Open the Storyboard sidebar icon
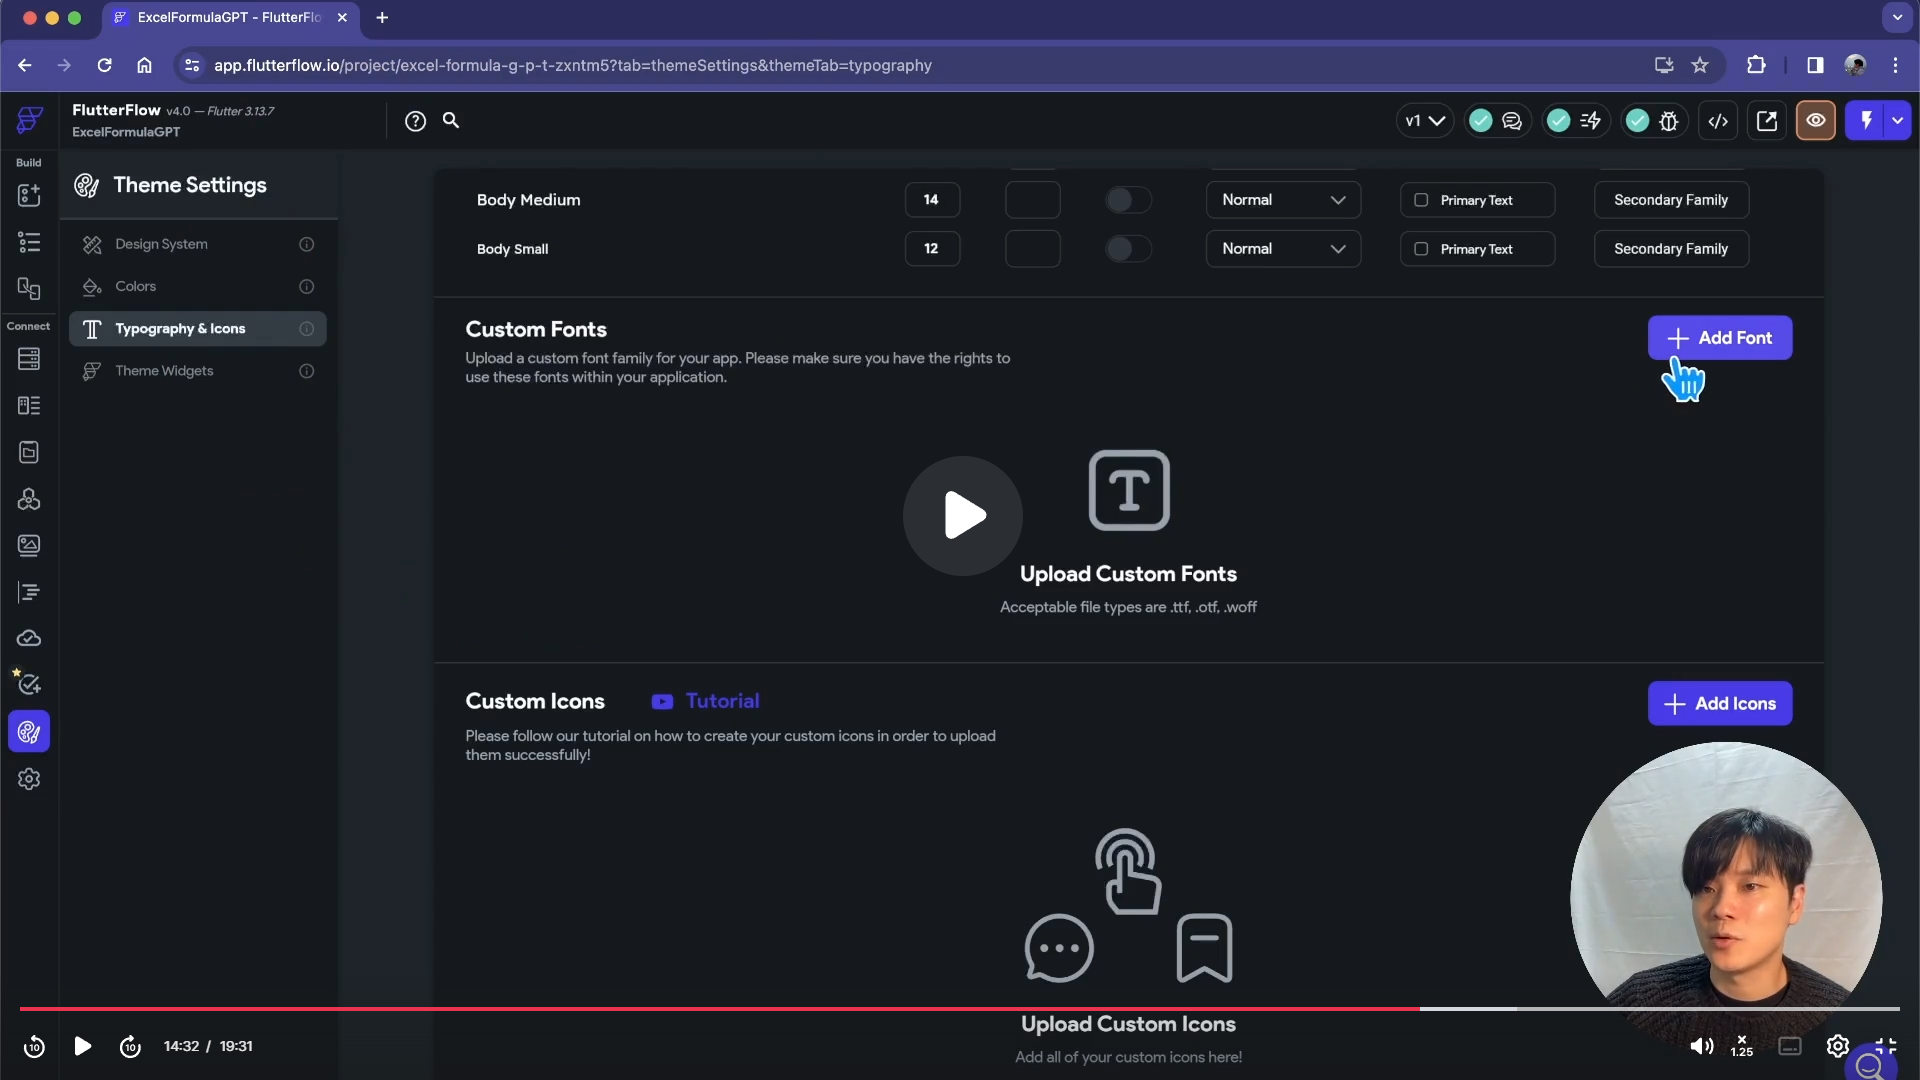1920x1080 pixels. (x=29, y=289)
